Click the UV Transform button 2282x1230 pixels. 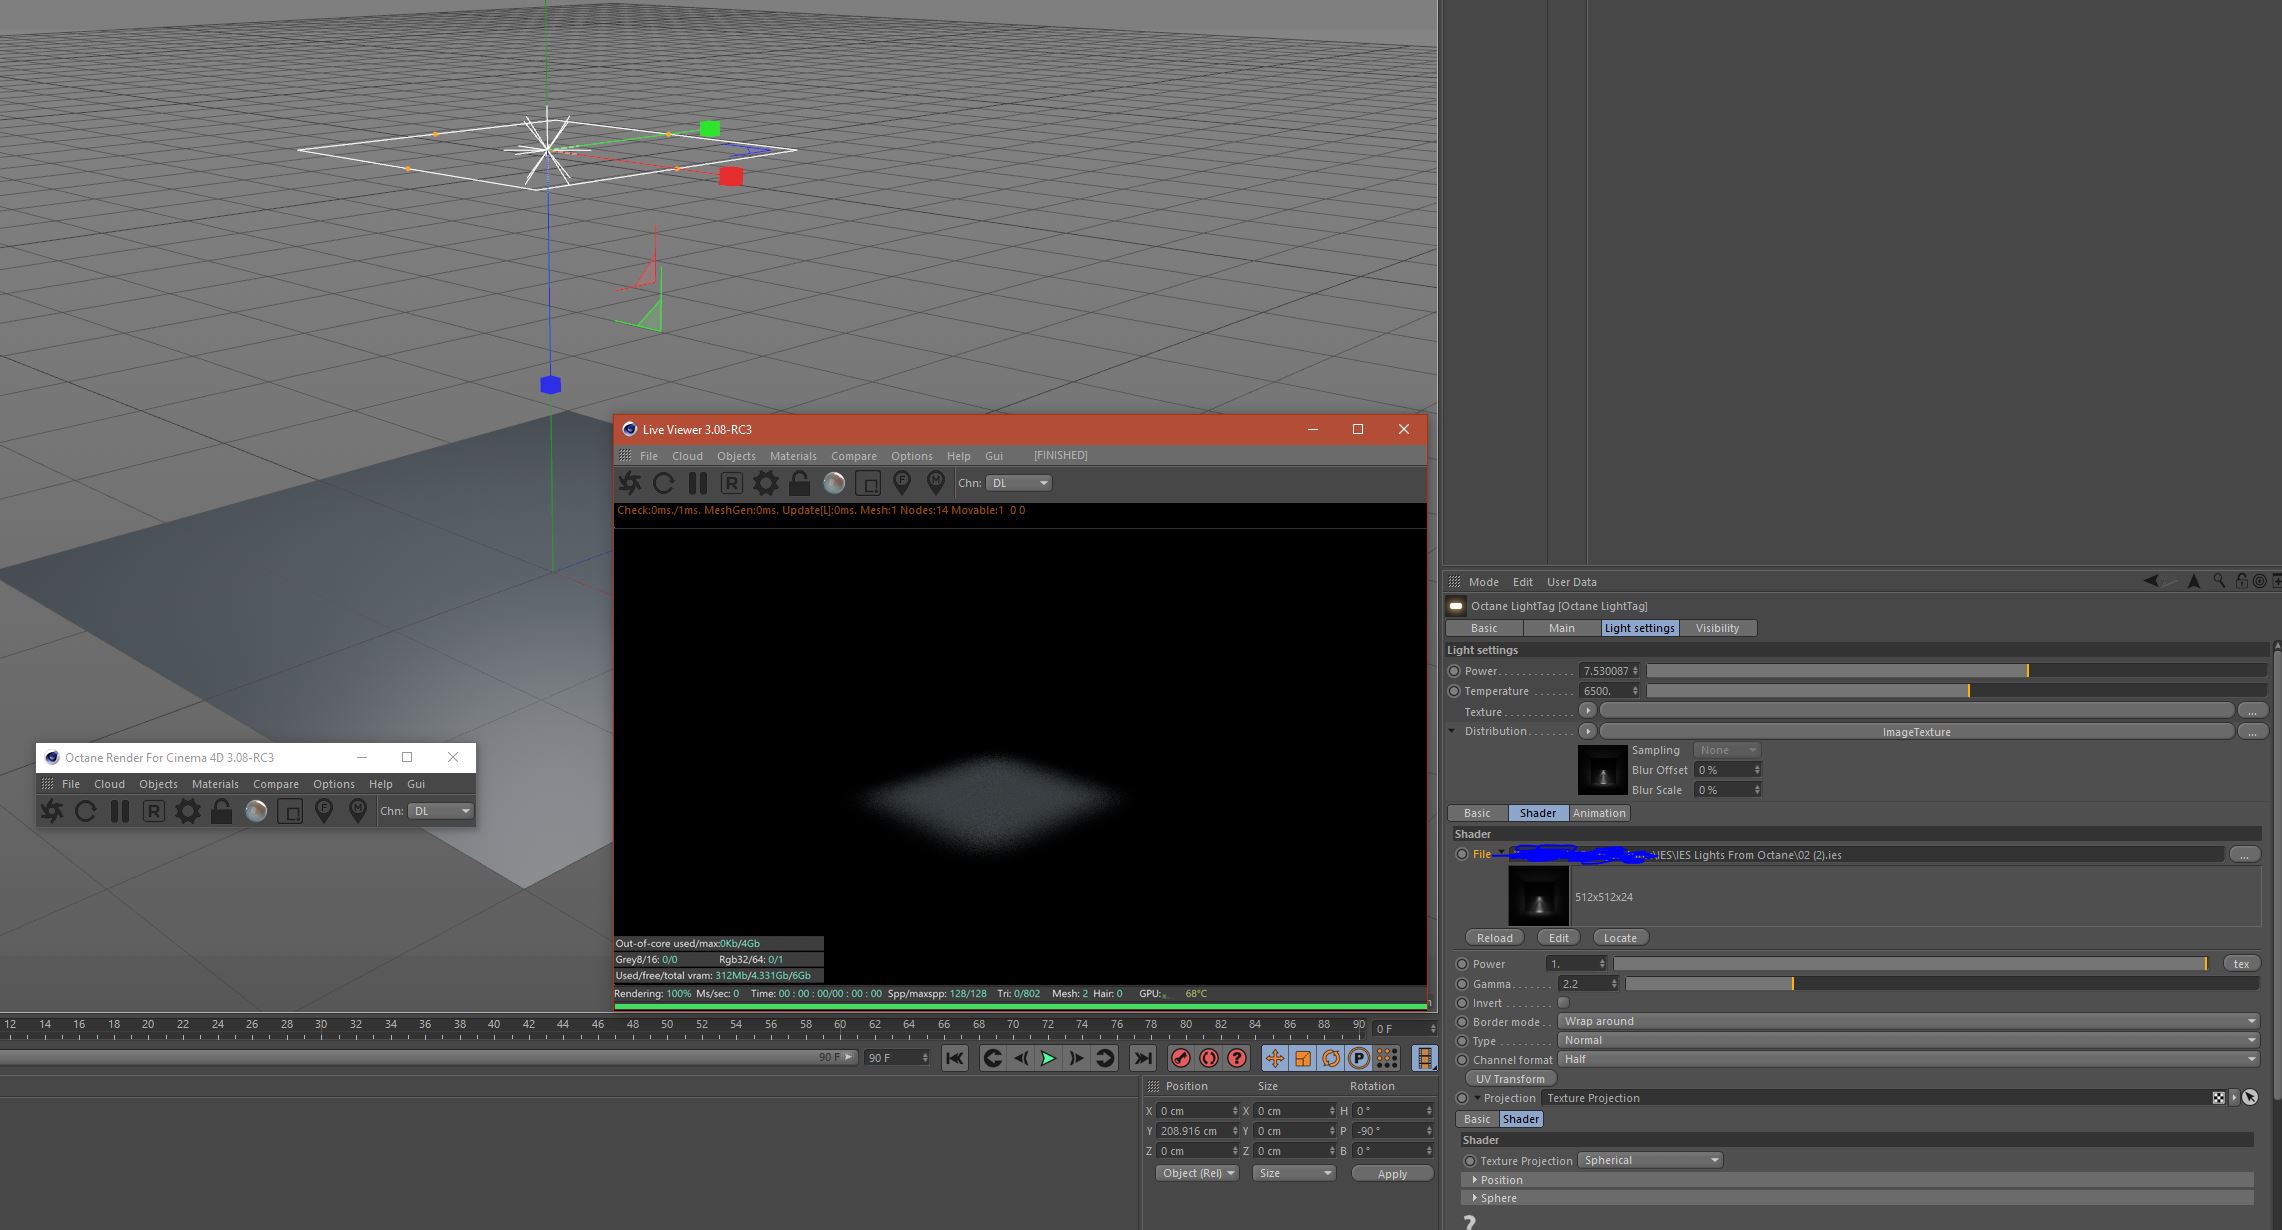pyautogui.click(x=1510, y=1079)
